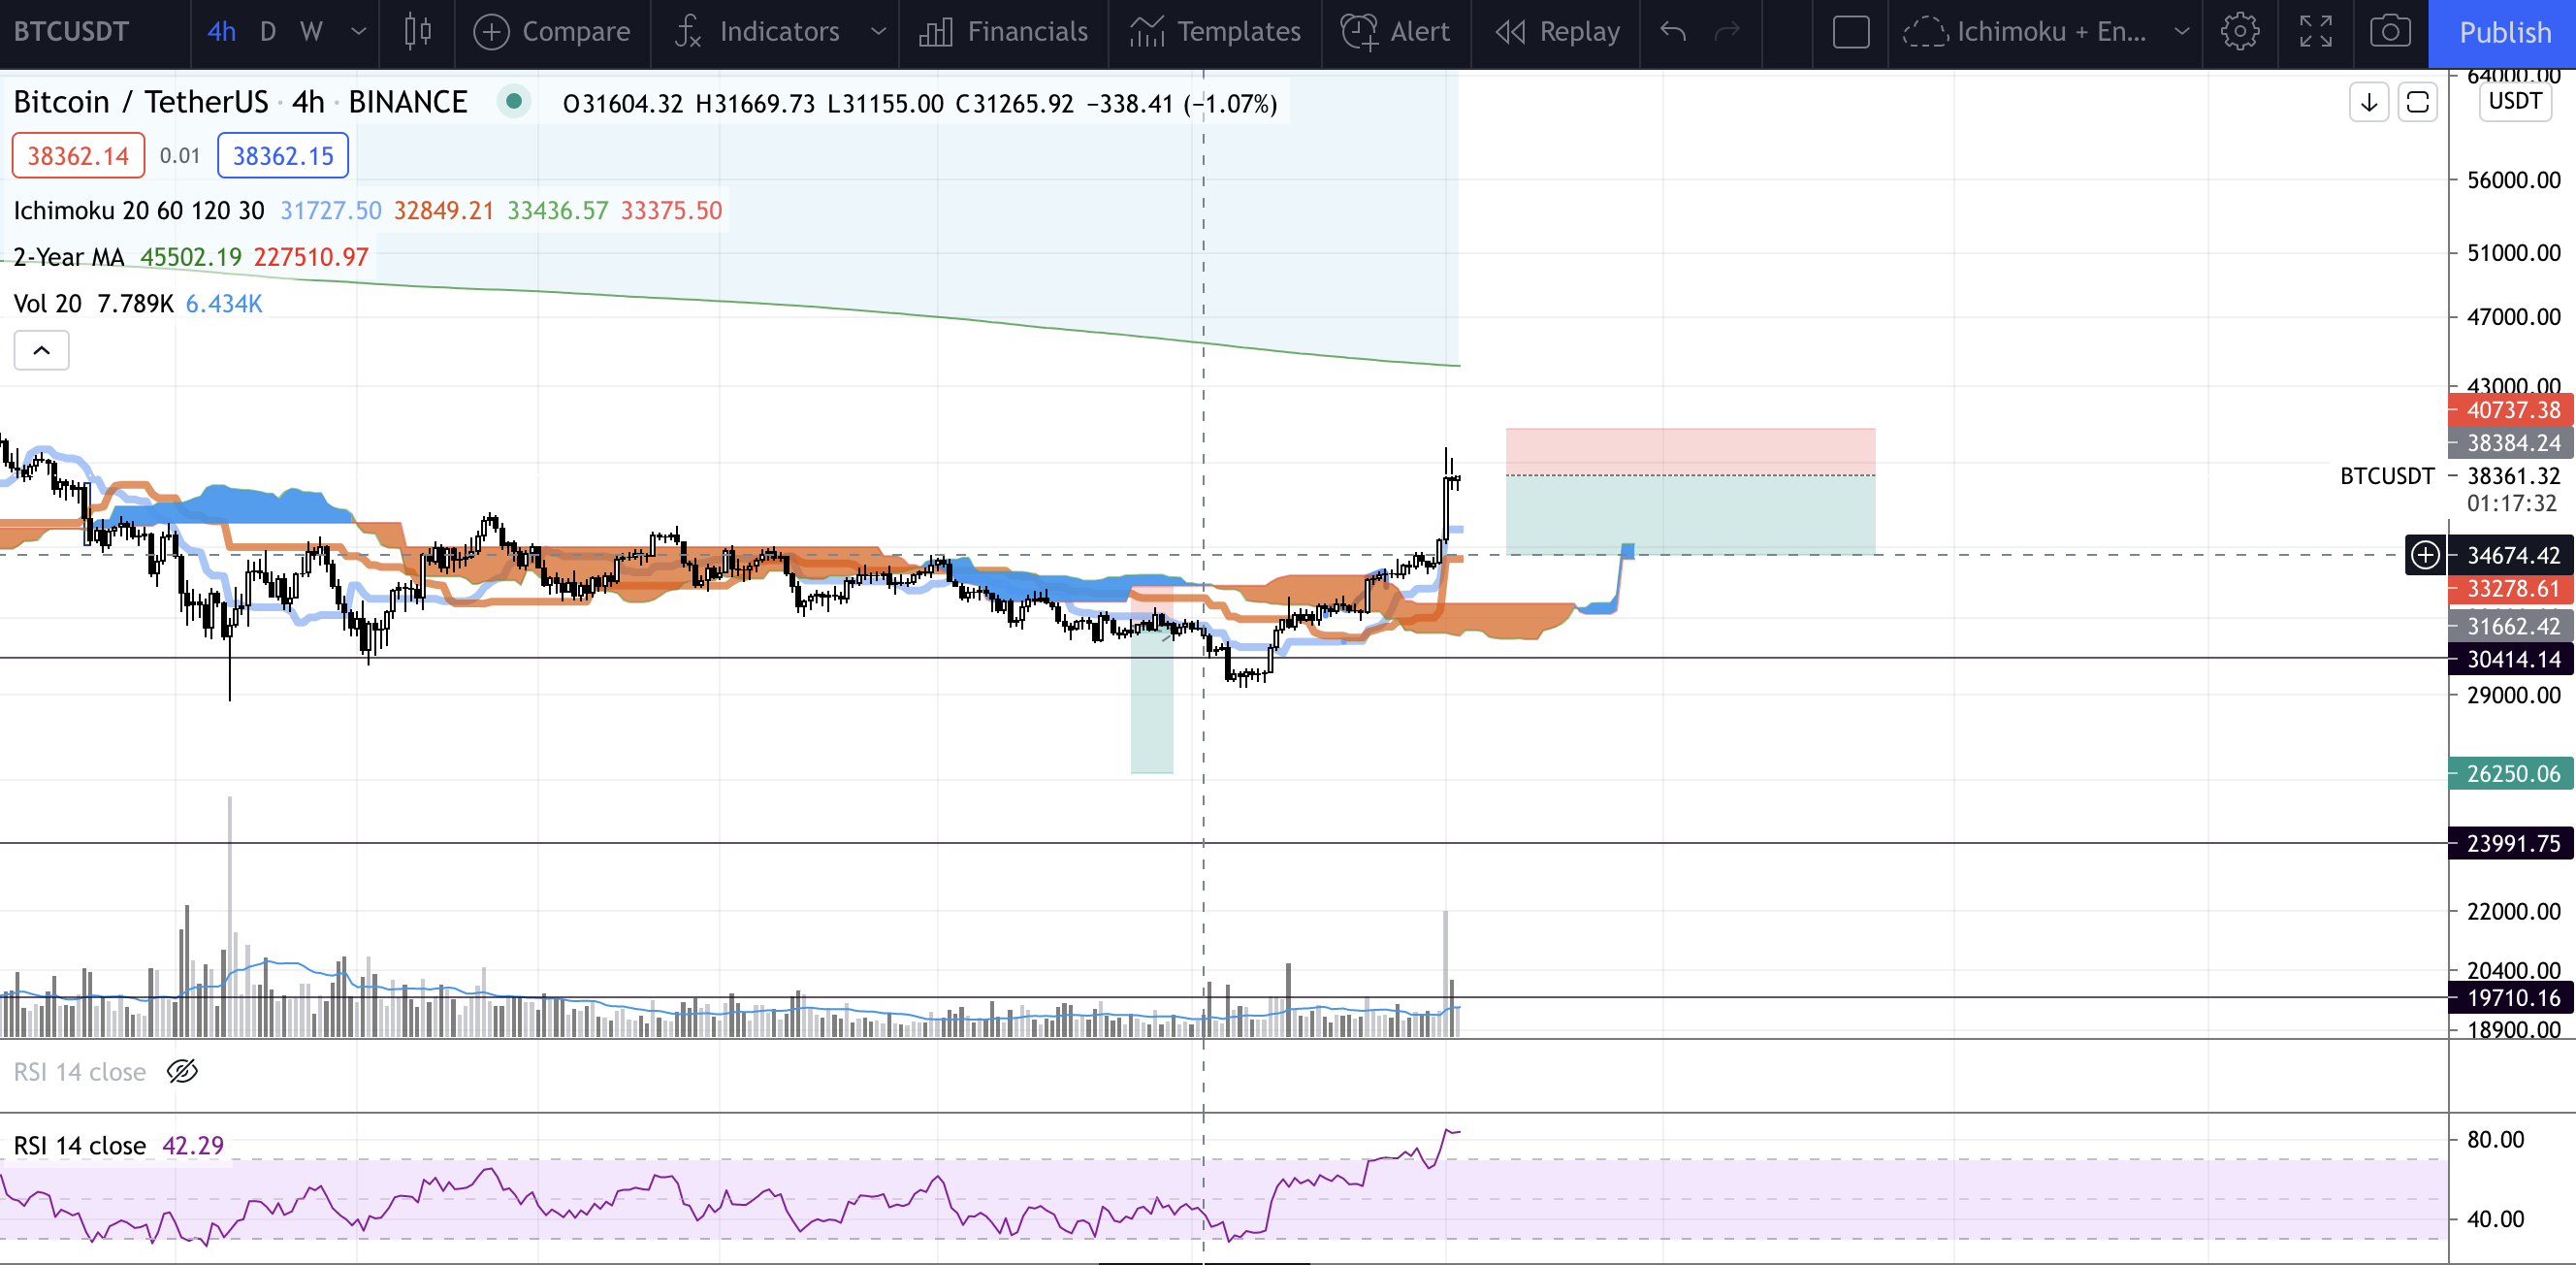Click the BTCUSDT symbol search field

click(72, 32)
